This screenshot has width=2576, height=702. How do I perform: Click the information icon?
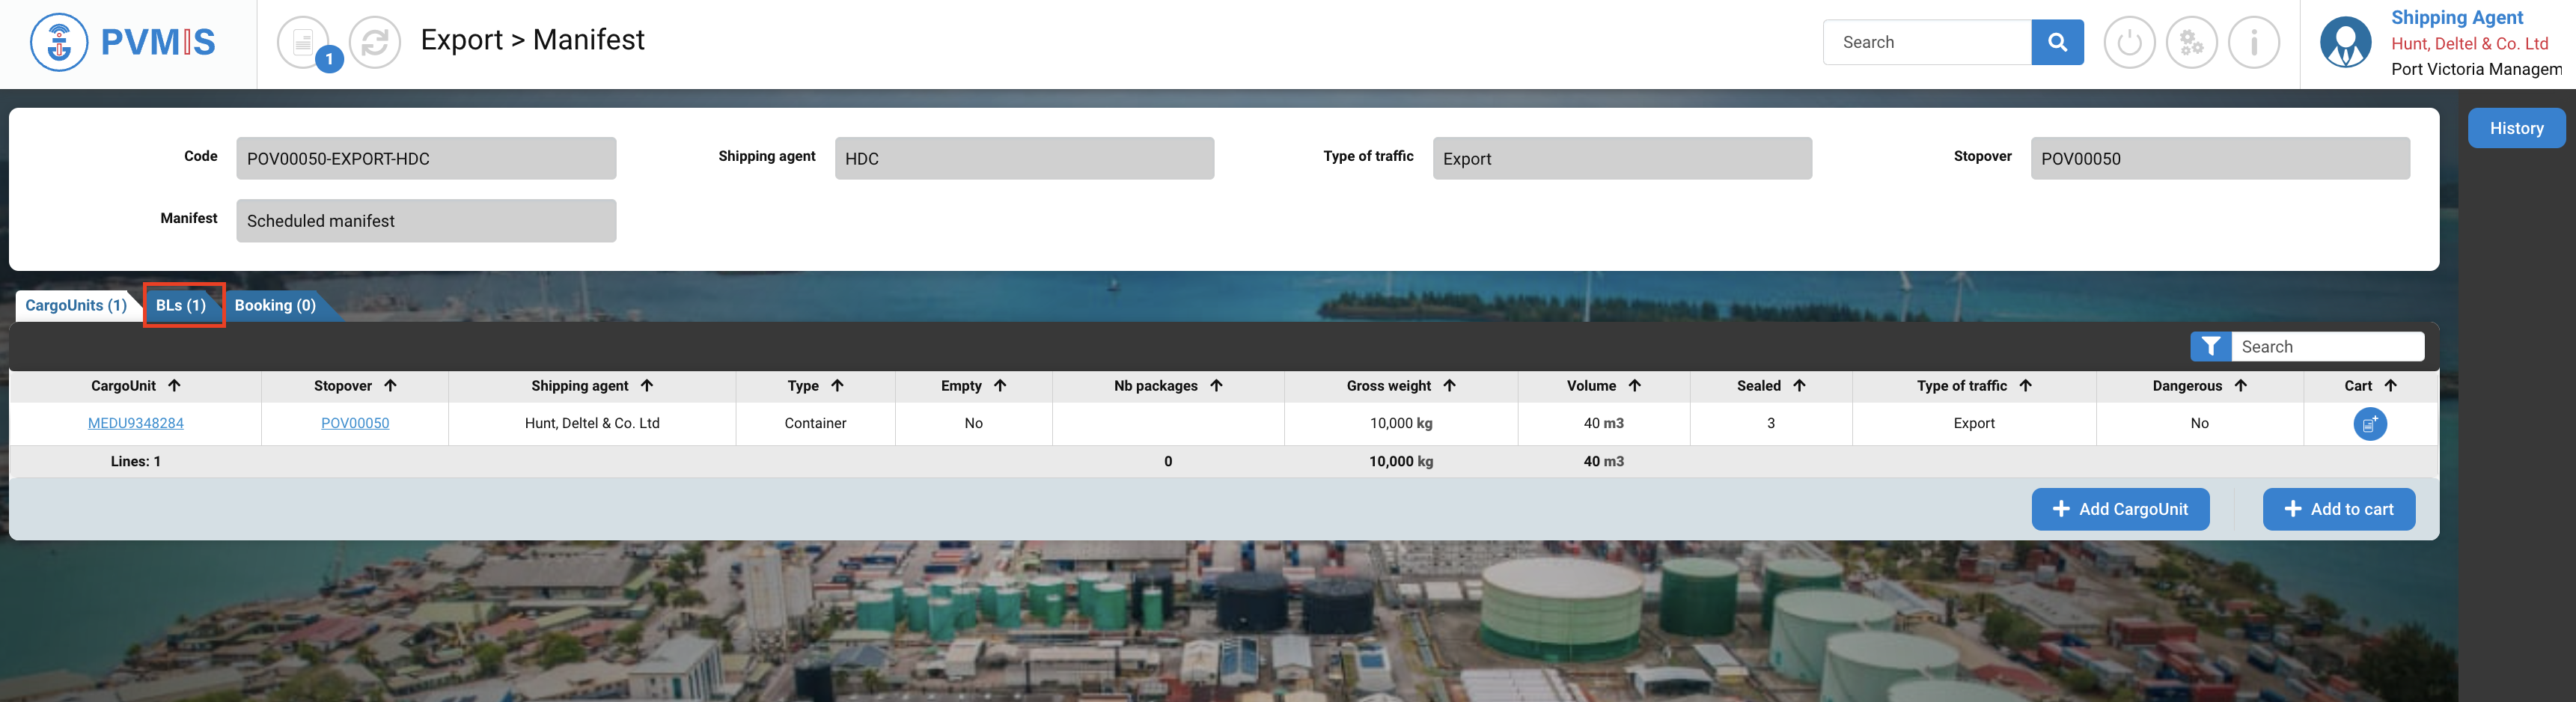click(2254, 43)
